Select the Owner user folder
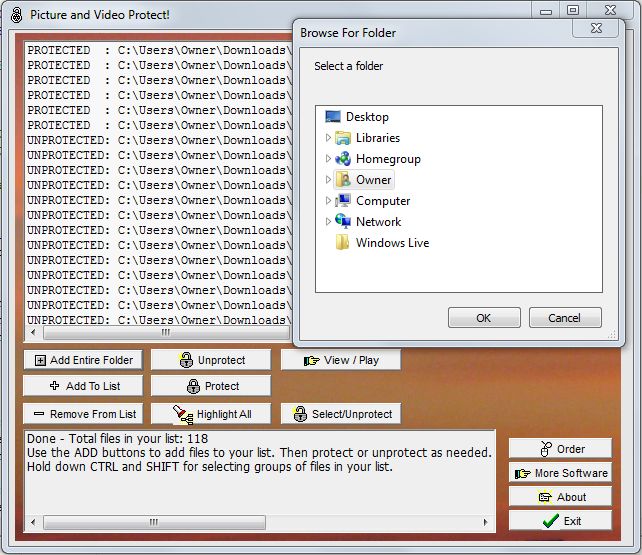Viewport: 642px width, 555px height. point(373,180)
